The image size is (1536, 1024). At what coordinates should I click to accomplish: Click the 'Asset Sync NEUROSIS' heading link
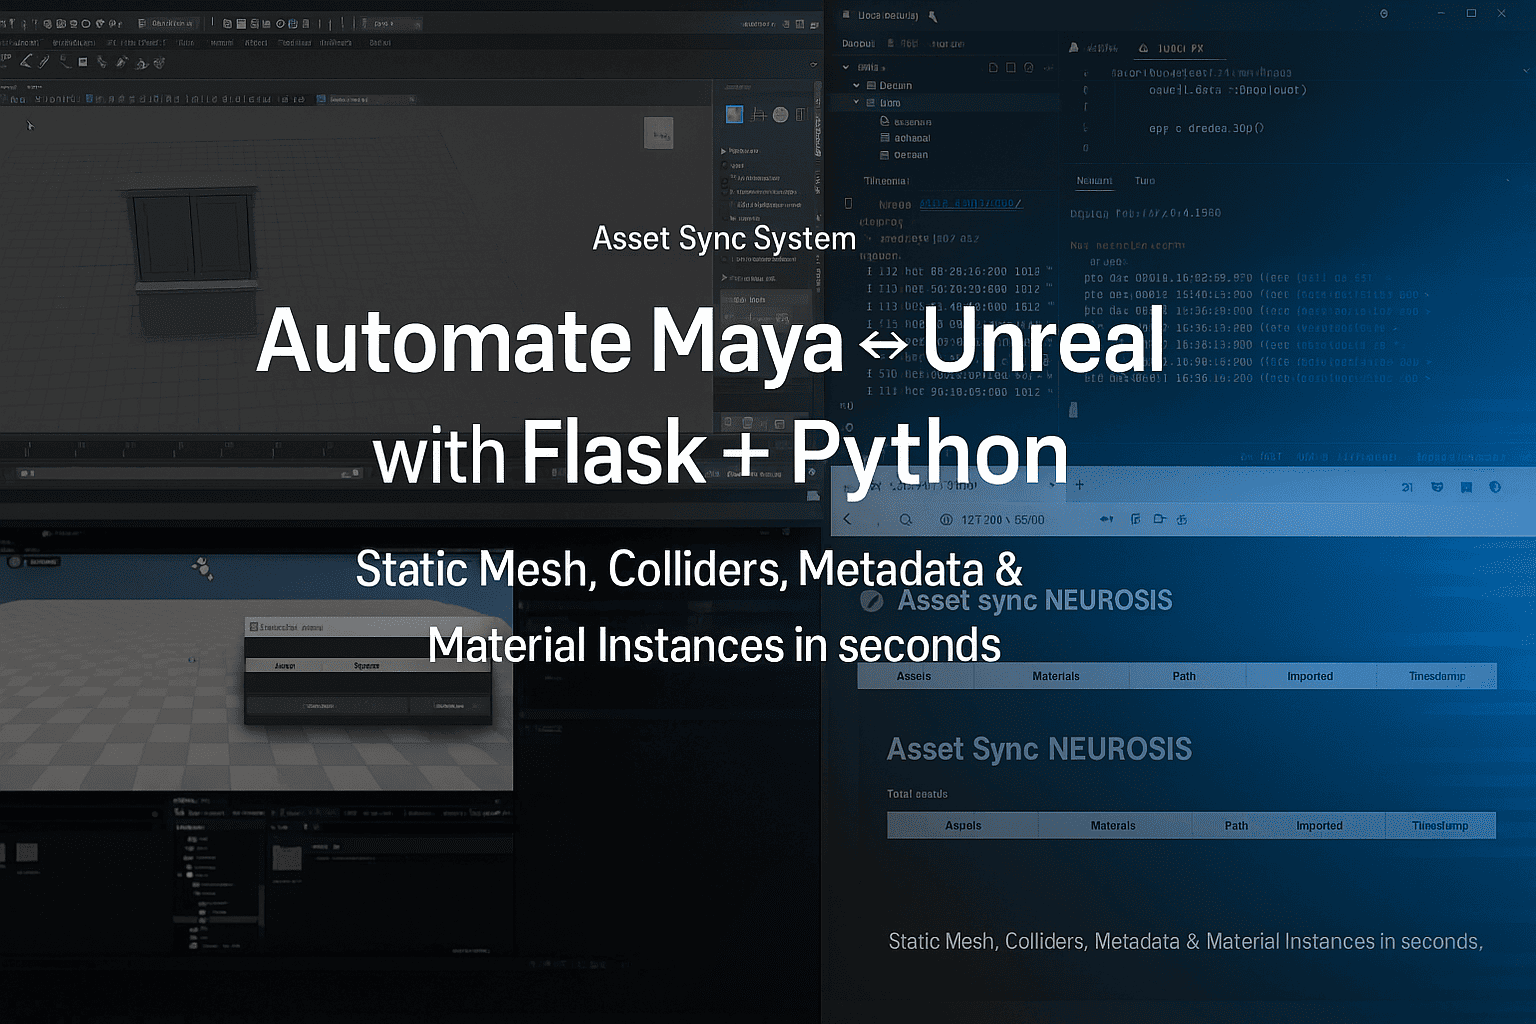click(x=1039, y=748)
